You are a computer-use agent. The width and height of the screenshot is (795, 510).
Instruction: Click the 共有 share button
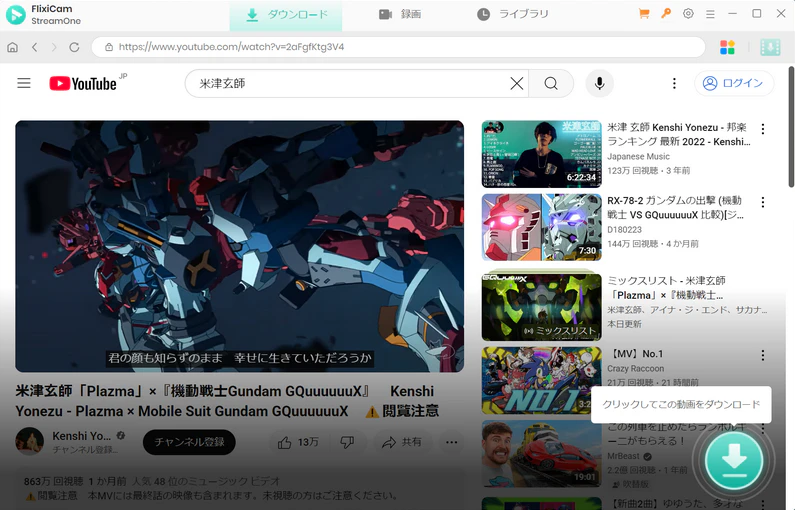pos(402,443)
